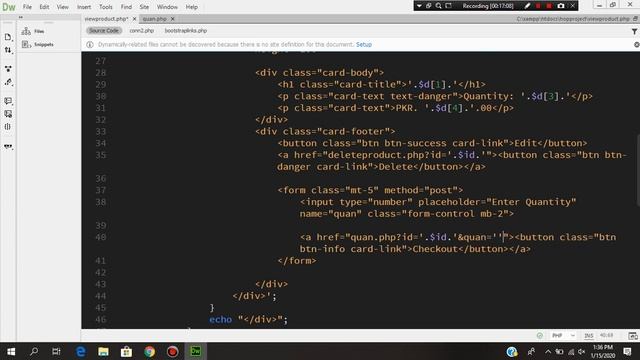Close the quan.php tab
Viewport: 640px width, 360px height.
click(172, 19)
